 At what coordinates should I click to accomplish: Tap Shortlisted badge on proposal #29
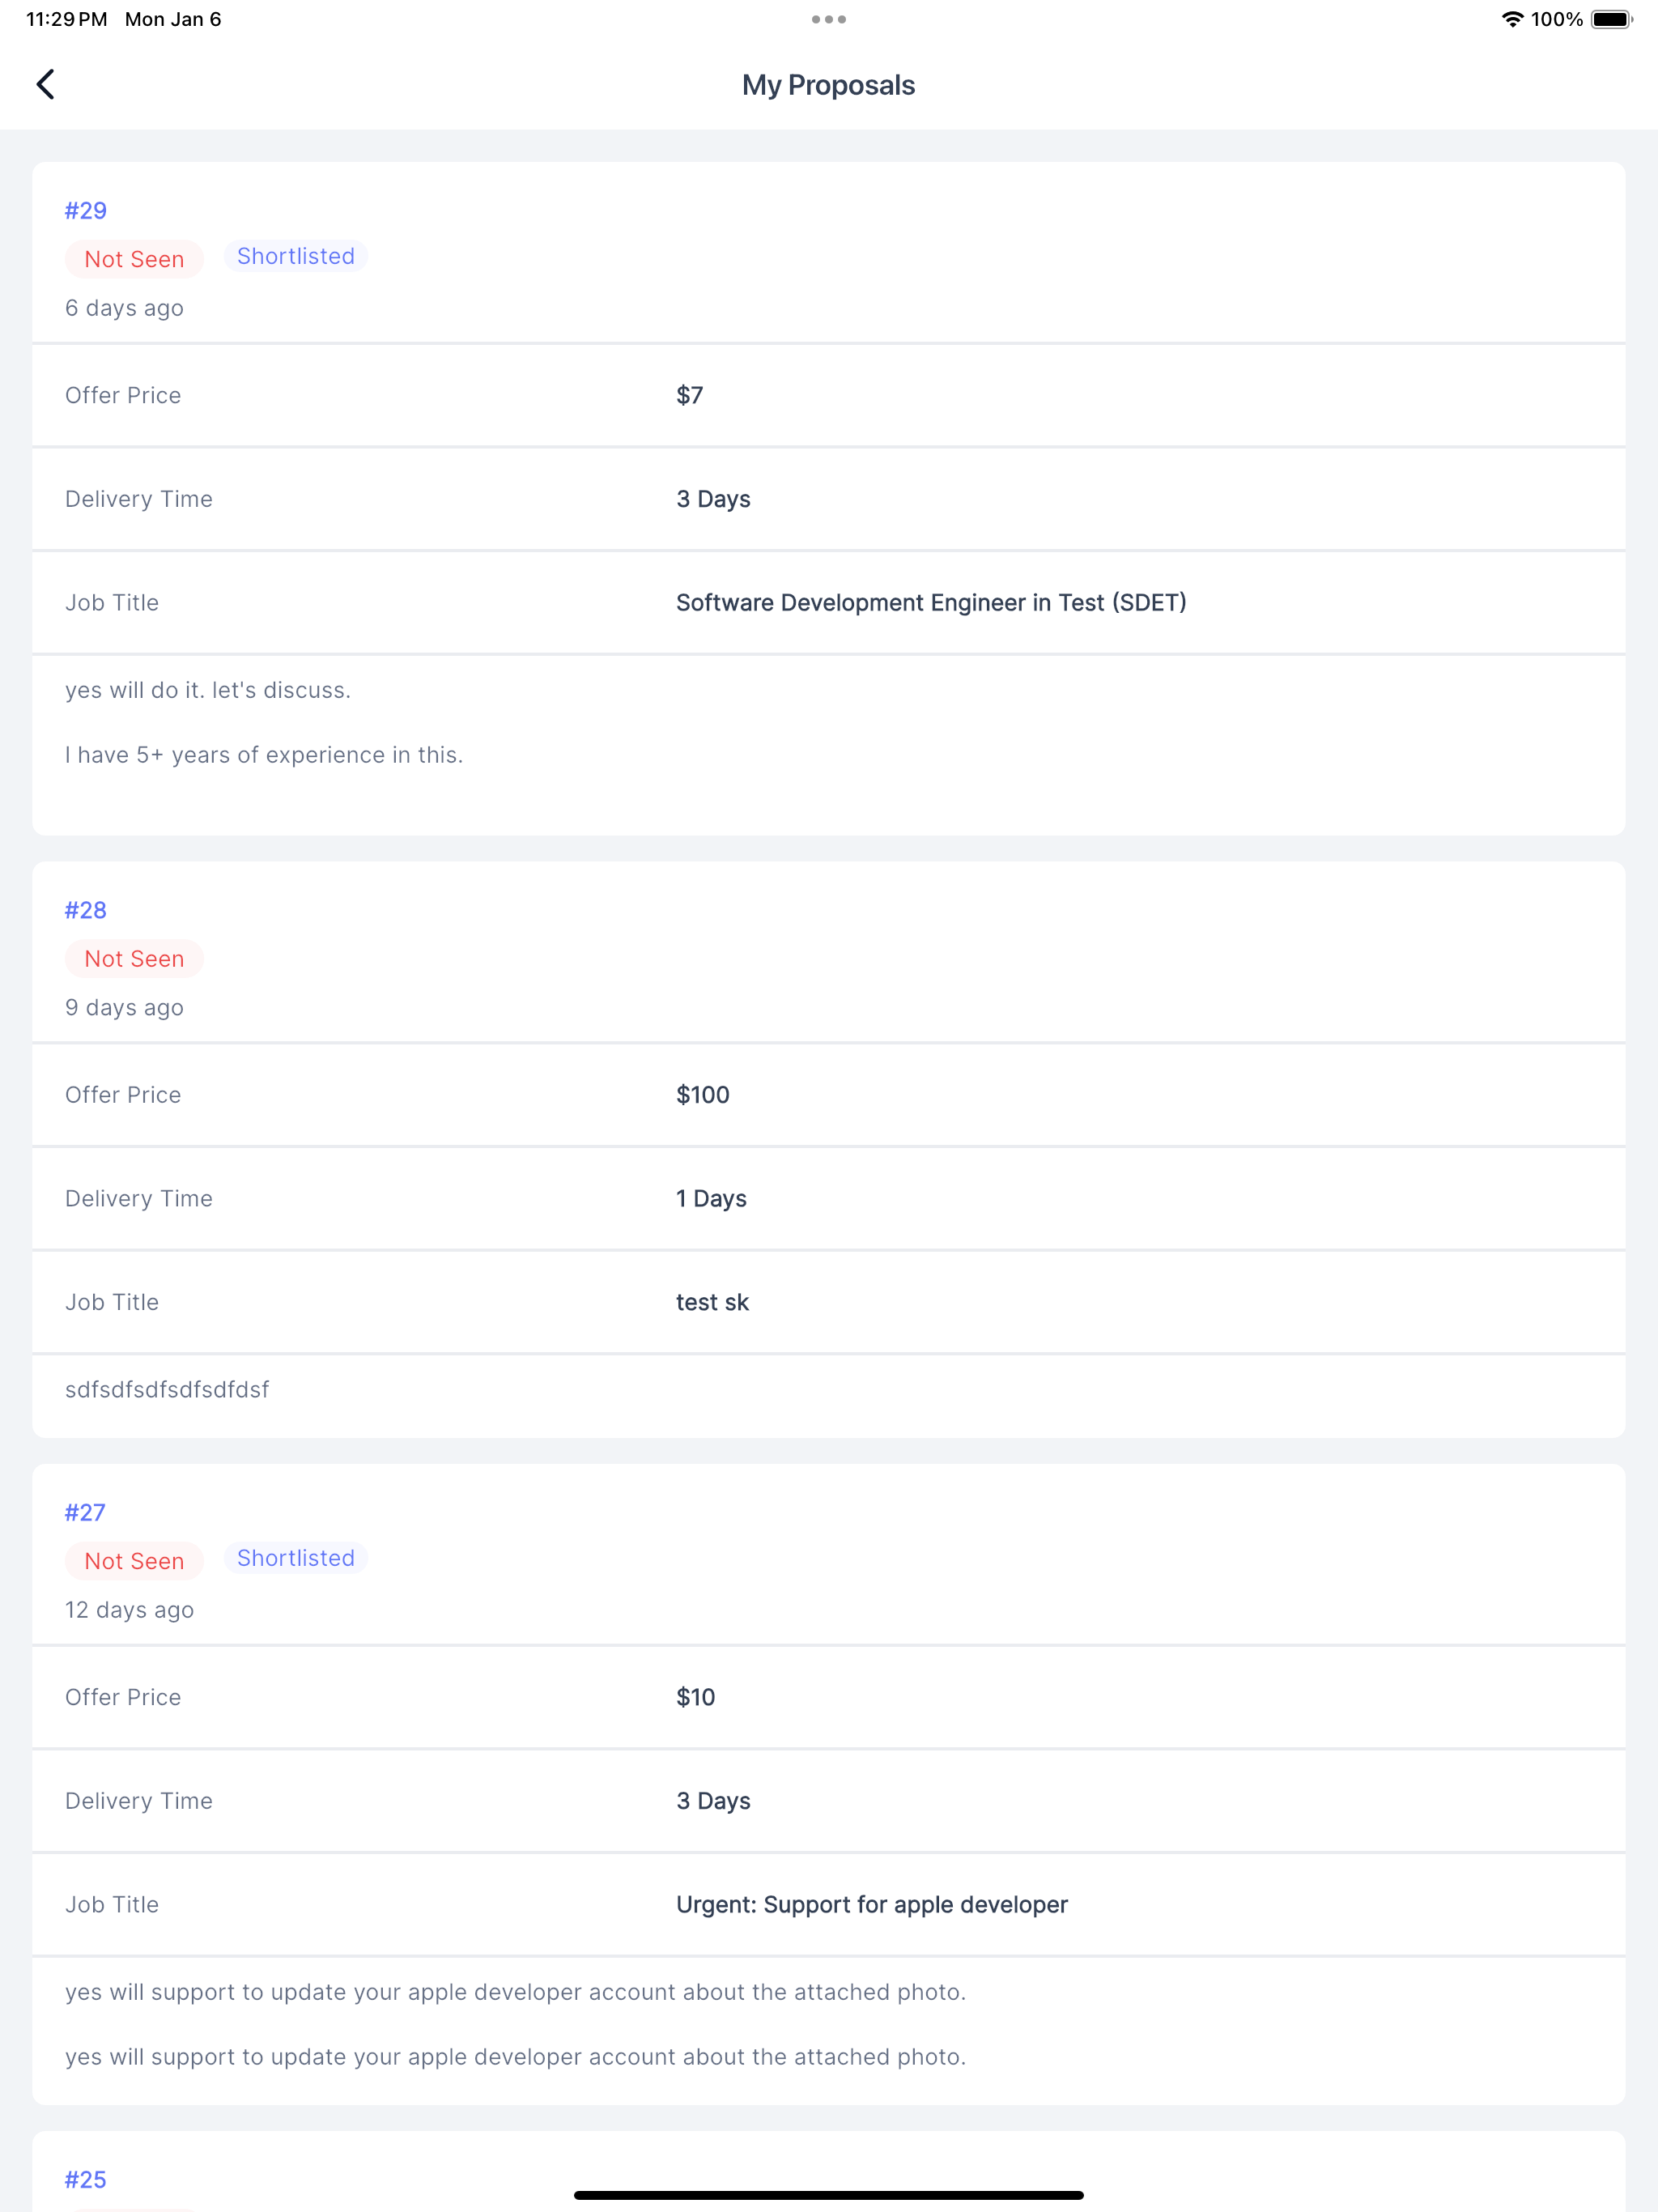tap(296, 256)
